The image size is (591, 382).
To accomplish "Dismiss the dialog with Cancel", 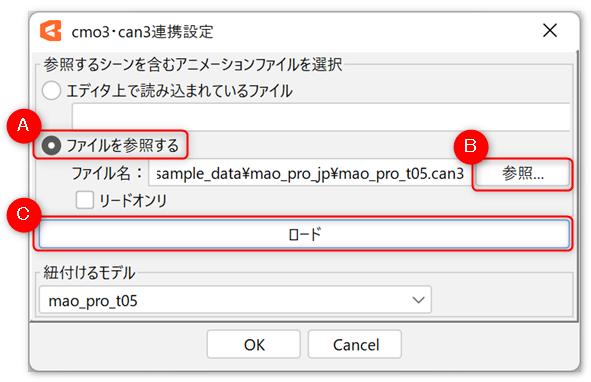I will click(x=355, y=344).
